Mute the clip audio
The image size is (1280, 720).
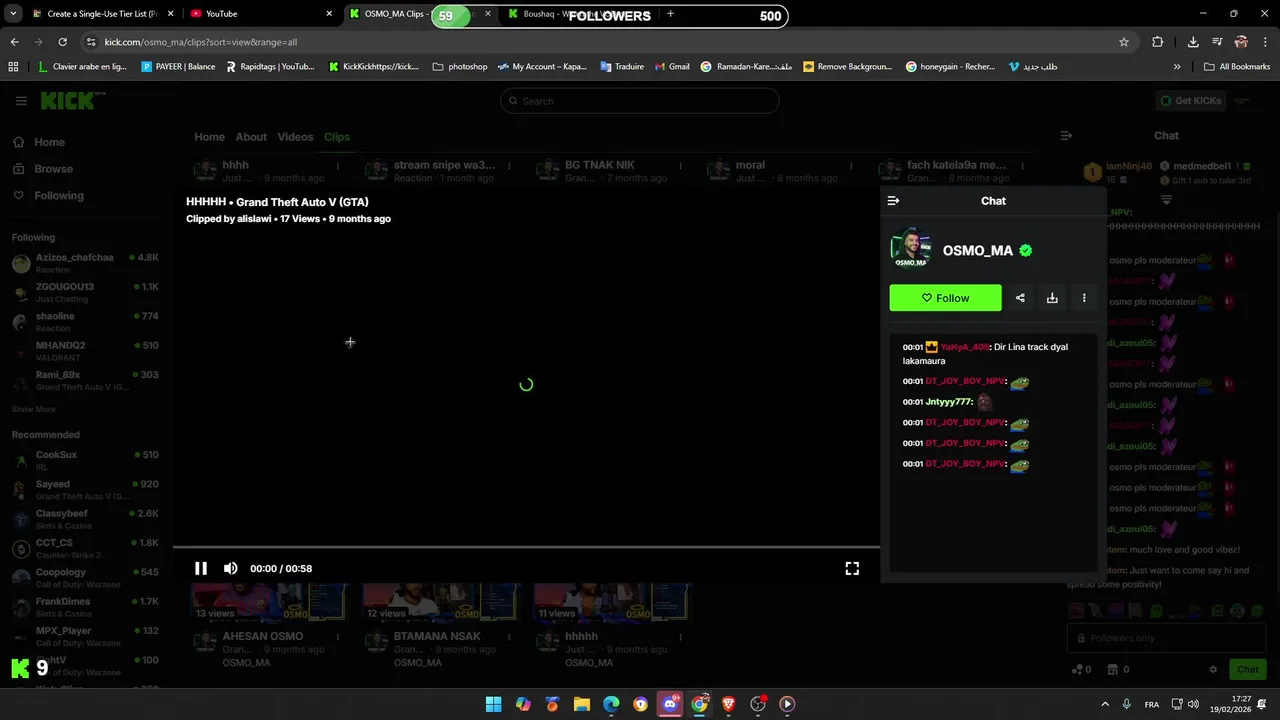coord(231,568)
